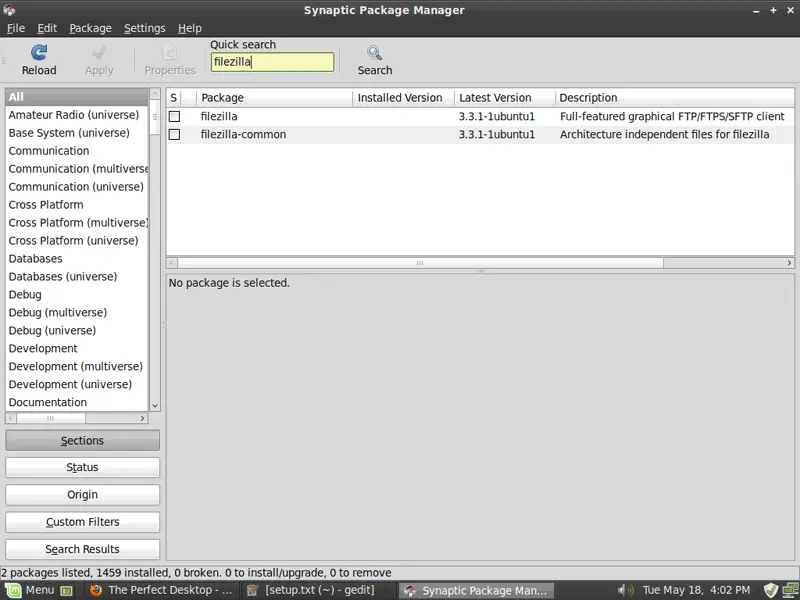Open the Mint Menu in the taskbar
This screenshot has height=600, width=800.
[x=30, y=590]
